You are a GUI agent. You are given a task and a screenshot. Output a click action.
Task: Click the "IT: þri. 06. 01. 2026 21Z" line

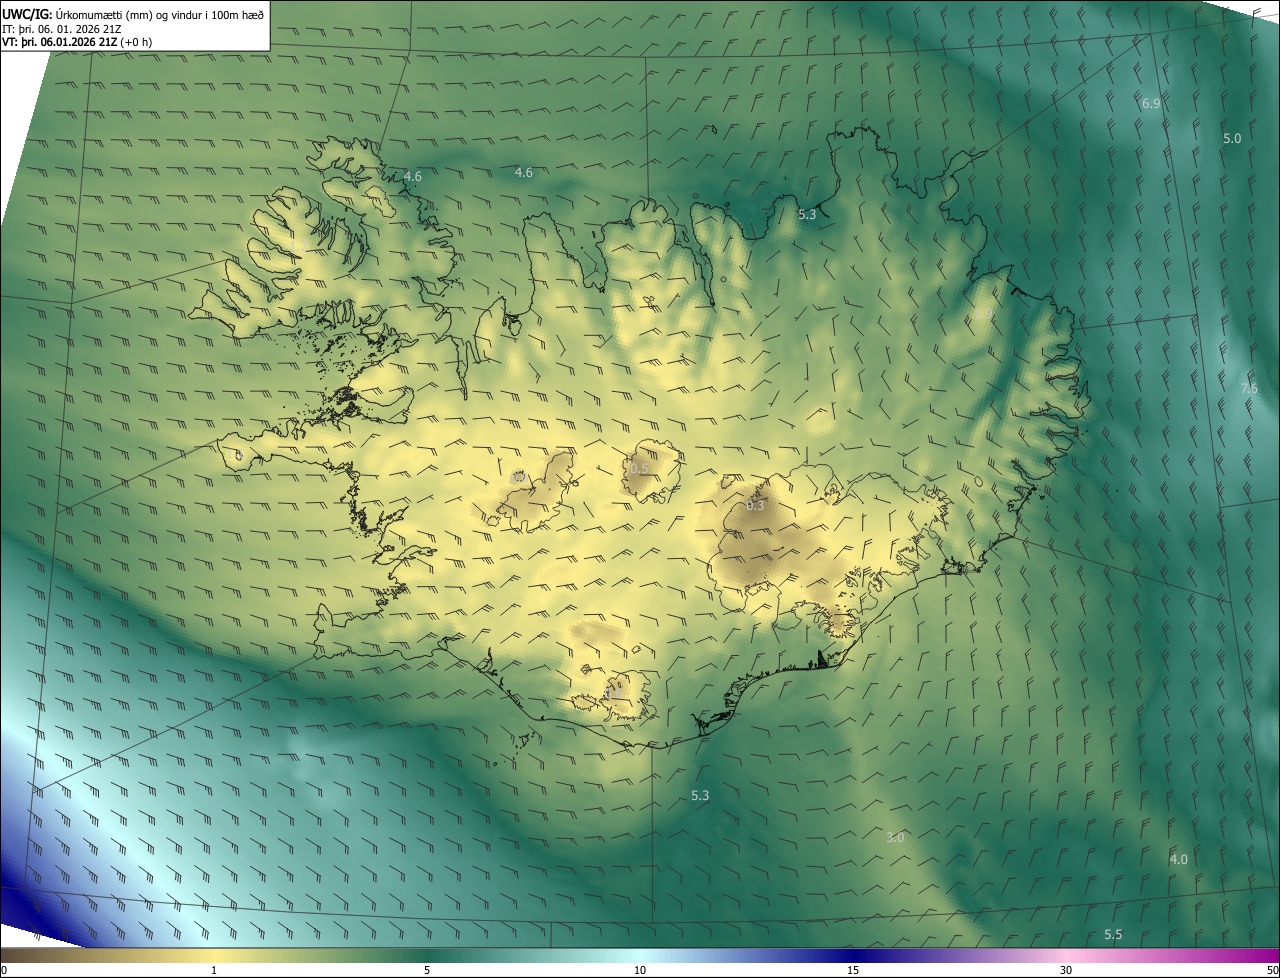(x=61, y=29)
